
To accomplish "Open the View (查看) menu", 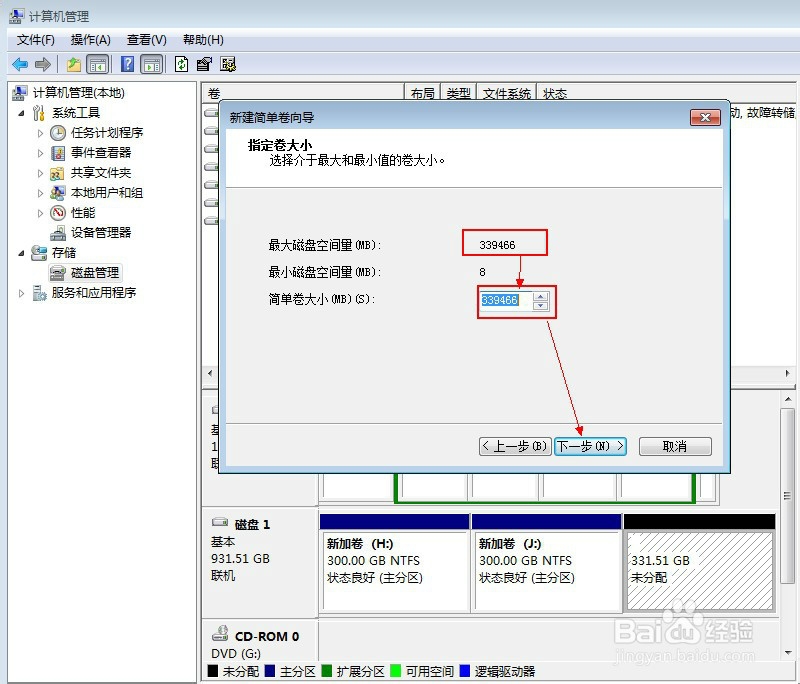I will tap(146, 40).
